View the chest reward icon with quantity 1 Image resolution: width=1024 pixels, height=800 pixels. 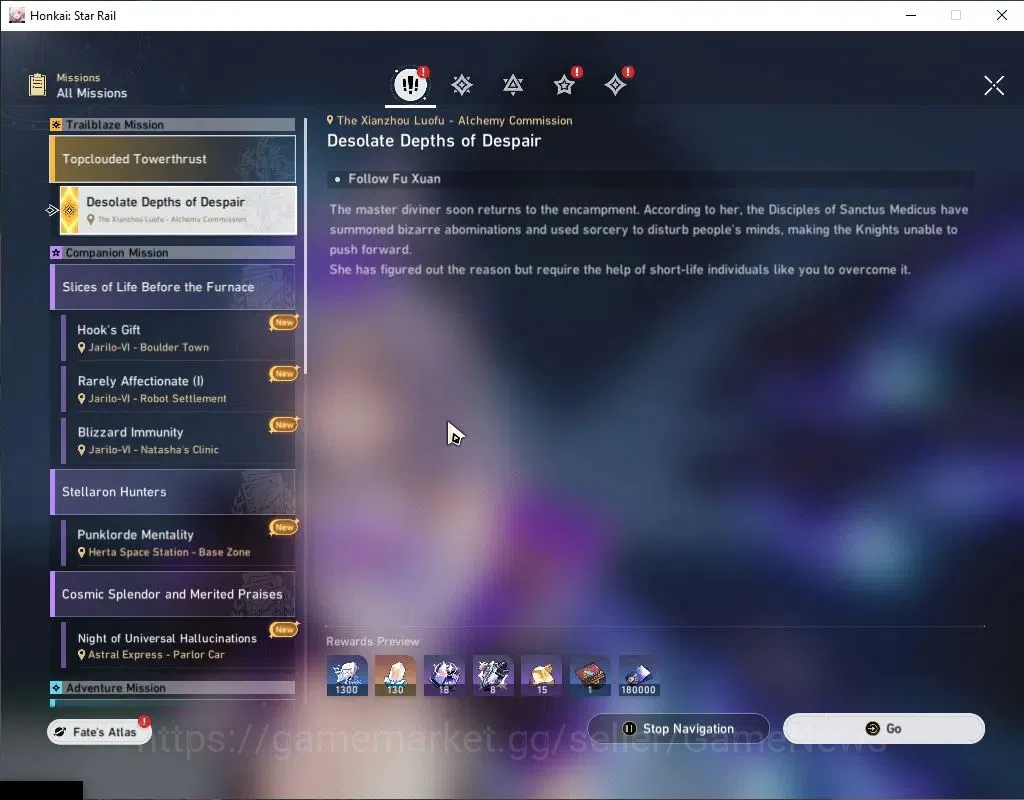coord(590,675)
